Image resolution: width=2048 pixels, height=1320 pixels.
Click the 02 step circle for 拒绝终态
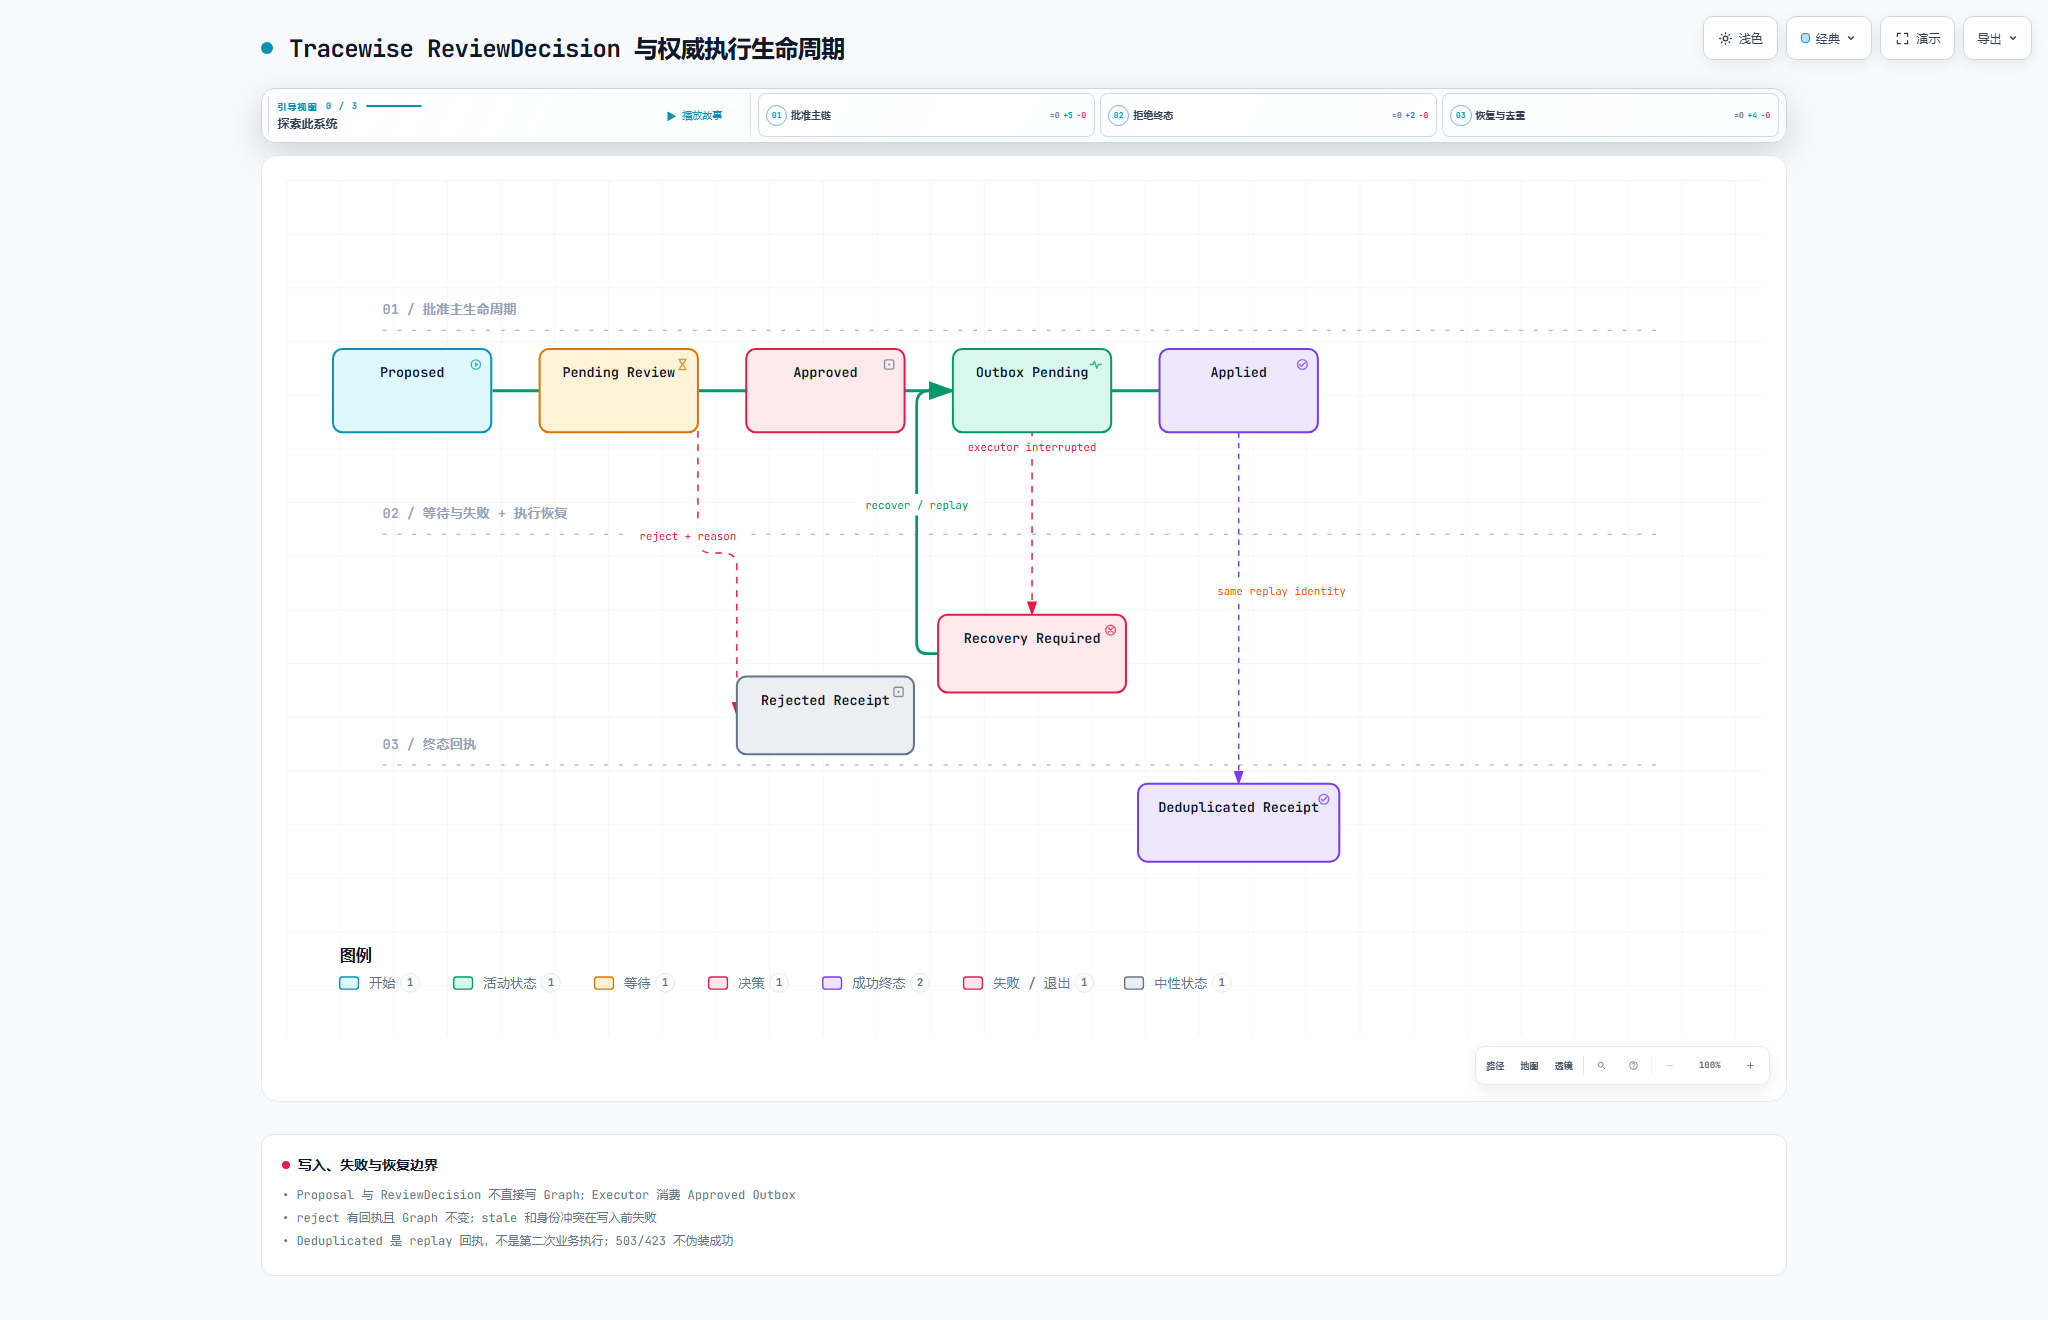tap(1118, 115)
